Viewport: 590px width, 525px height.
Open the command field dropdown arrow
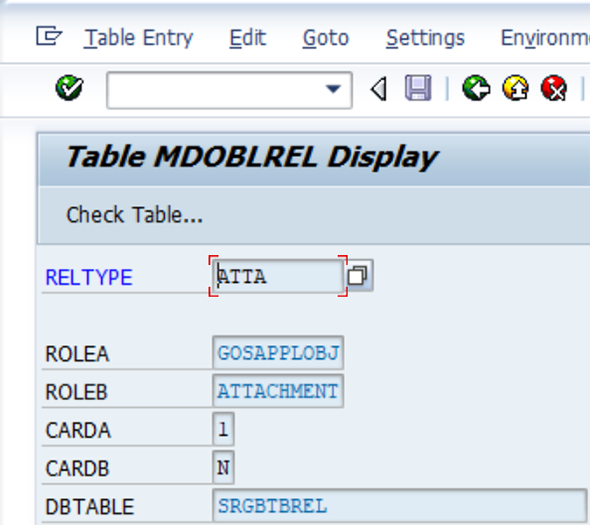coord(333,89)
